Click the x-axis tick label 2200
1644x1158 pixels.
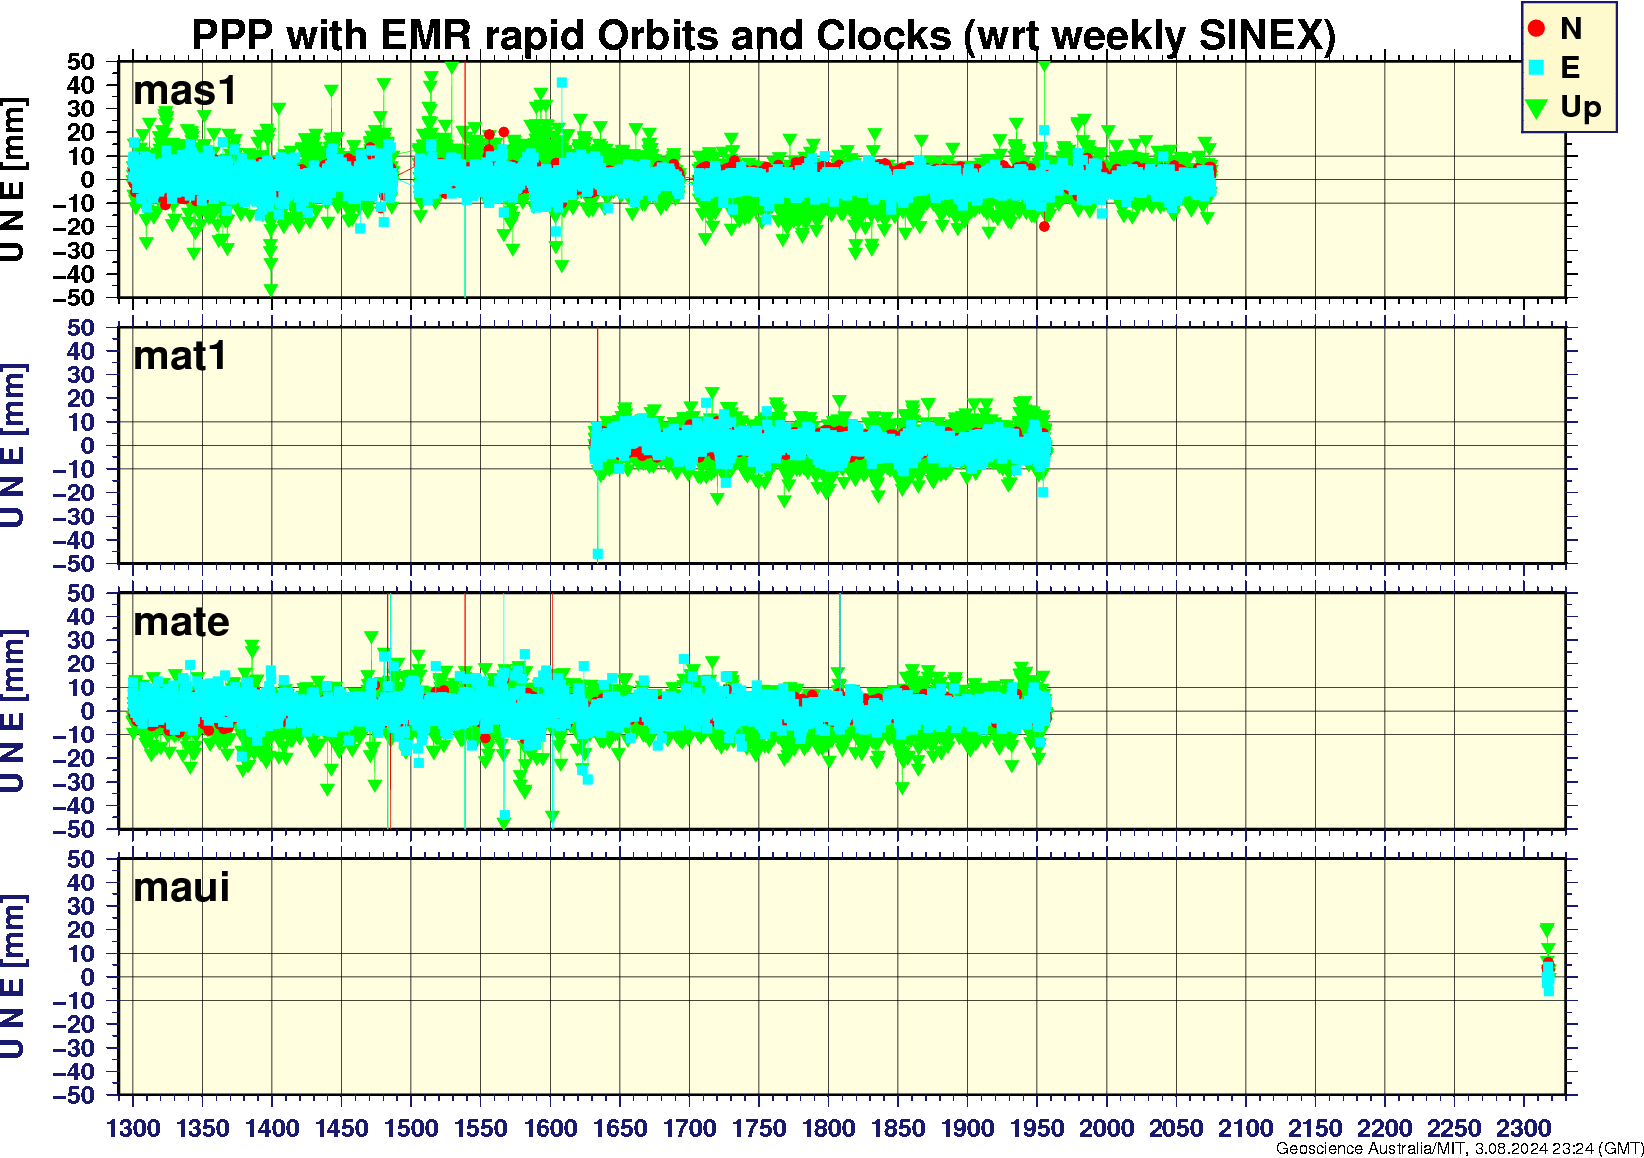pos(1384,1128)
